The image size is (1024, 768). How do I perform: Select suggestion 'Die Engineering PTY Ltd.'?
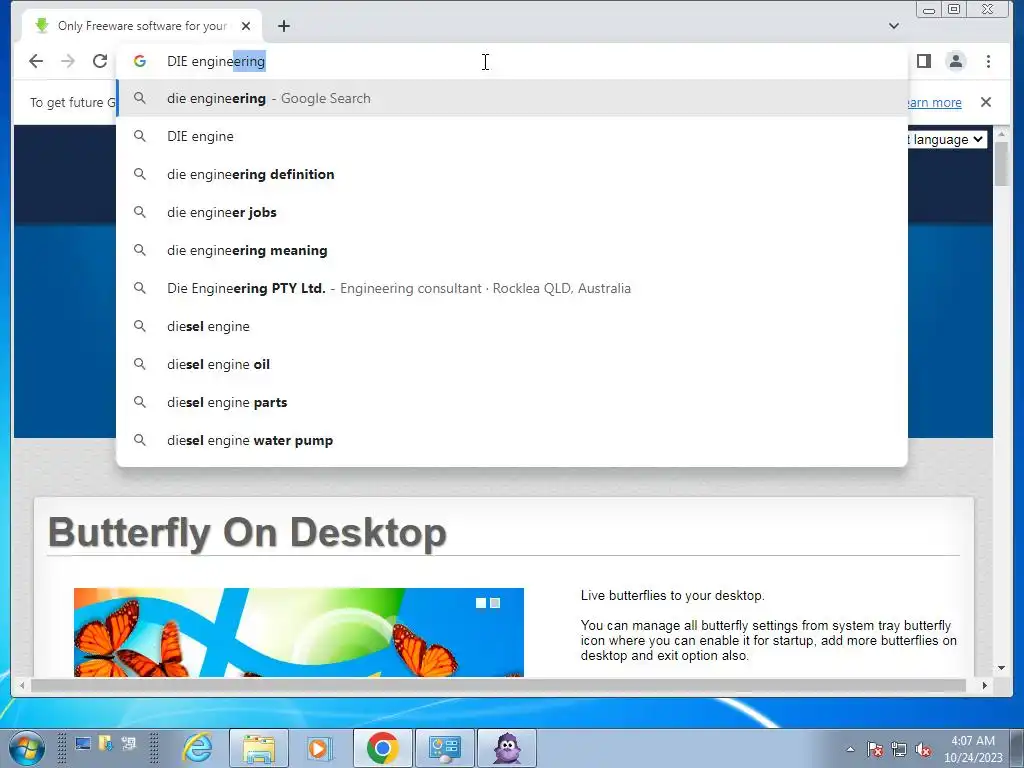point(512,288)
